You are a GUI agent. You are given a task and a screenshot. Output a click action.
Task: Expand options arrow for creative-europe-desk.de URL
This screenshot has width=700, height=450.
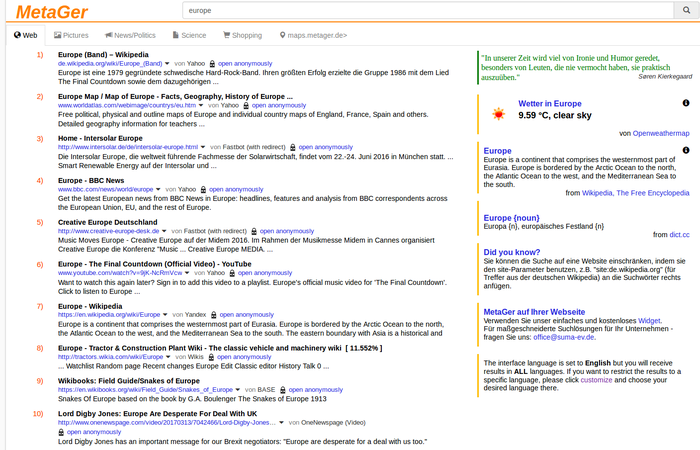[164, 231]
